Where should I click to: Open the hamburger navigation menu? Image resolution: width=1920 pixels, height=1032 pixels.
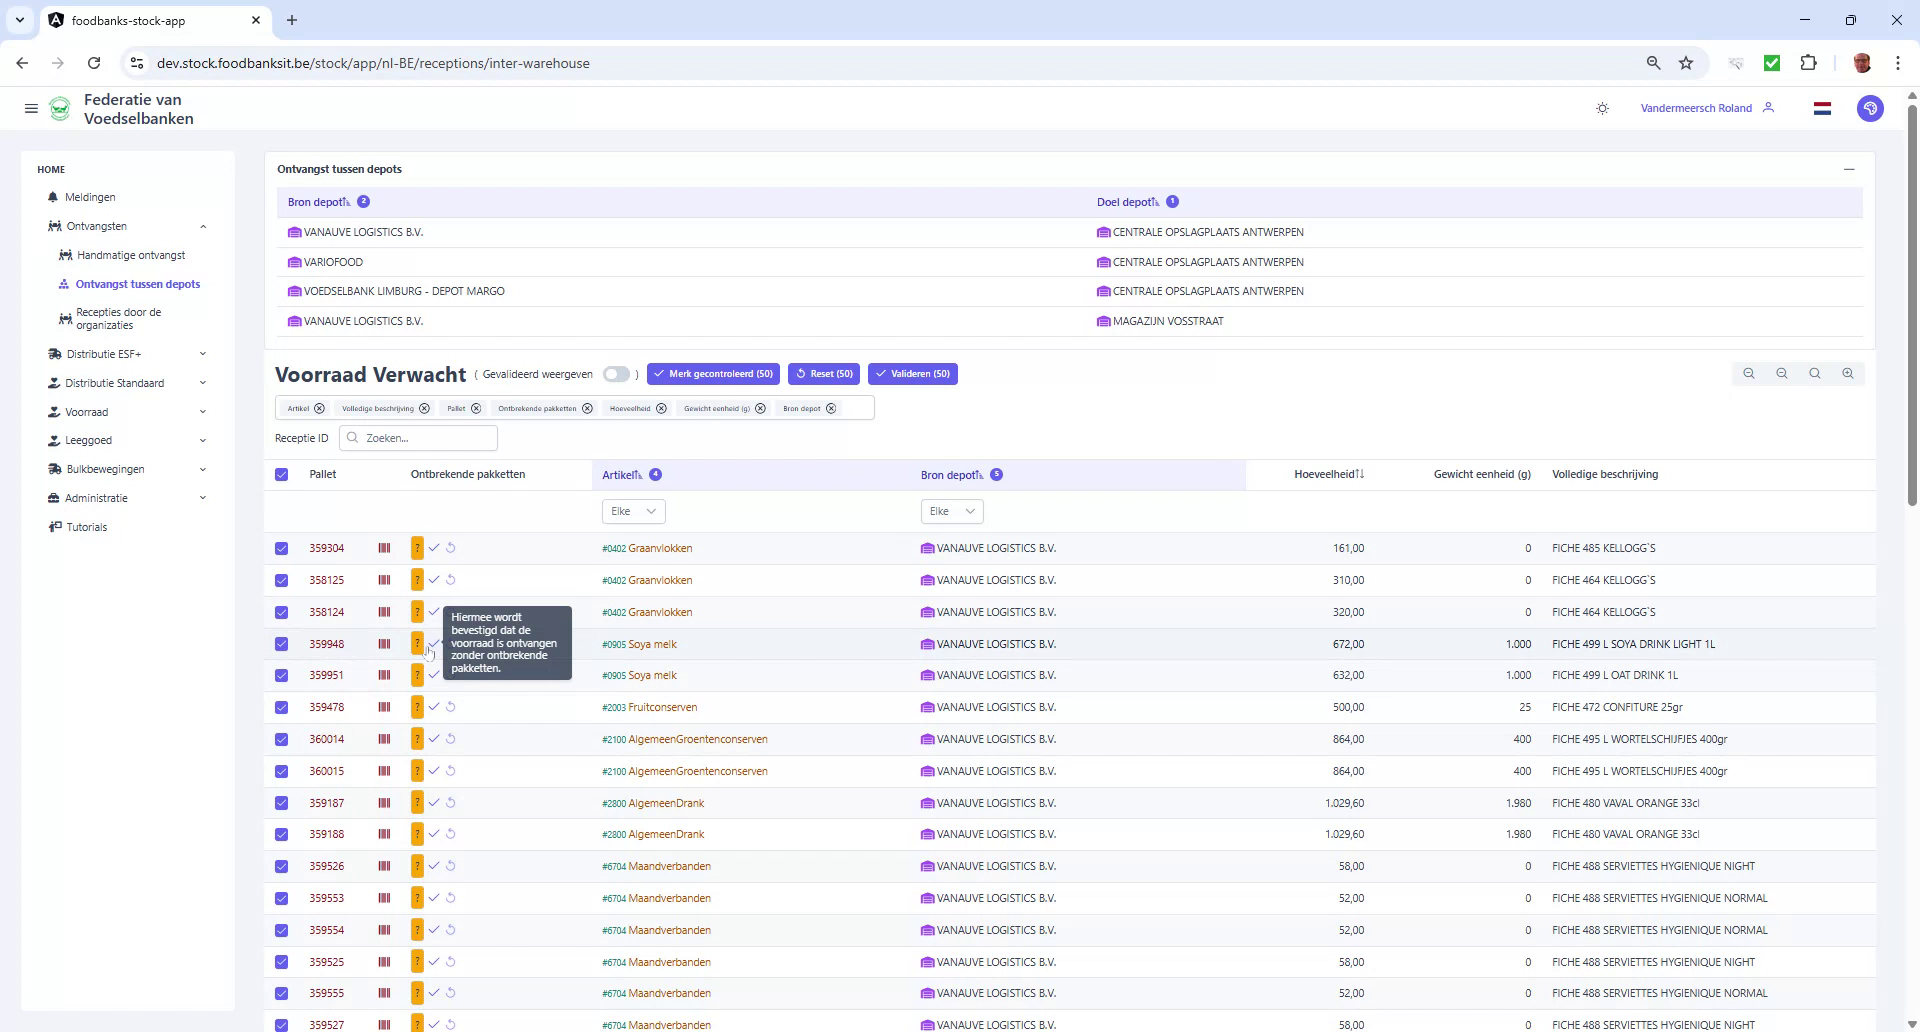[31, 108]
